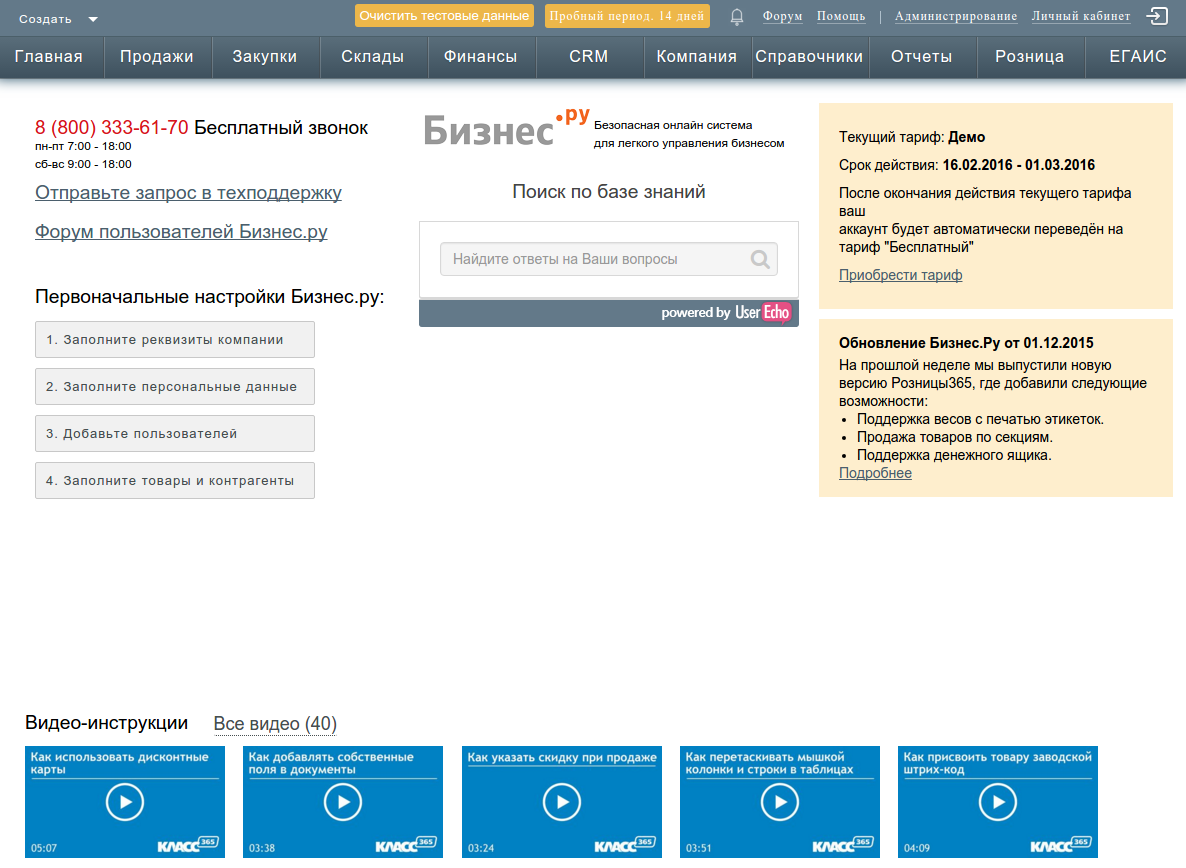Play the discount cards video tutorial
Screen dimensions: 1186x868
point(125,802)
